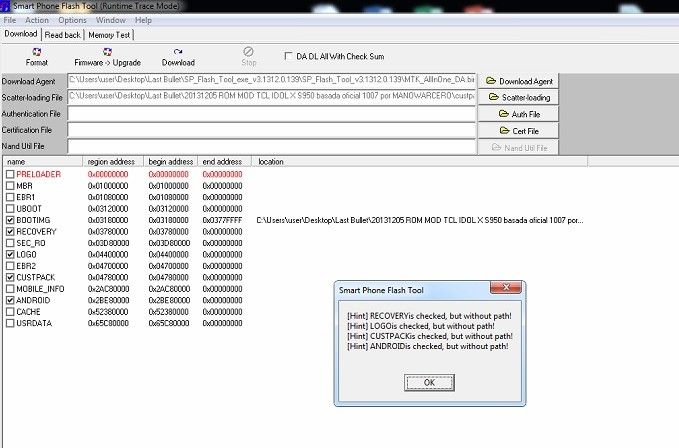This screenshot has height=448, width=679.
Task: Click begin address 0x65C80000 in USRDATA row
Action: pyautogui.click(x=169, y=323)
